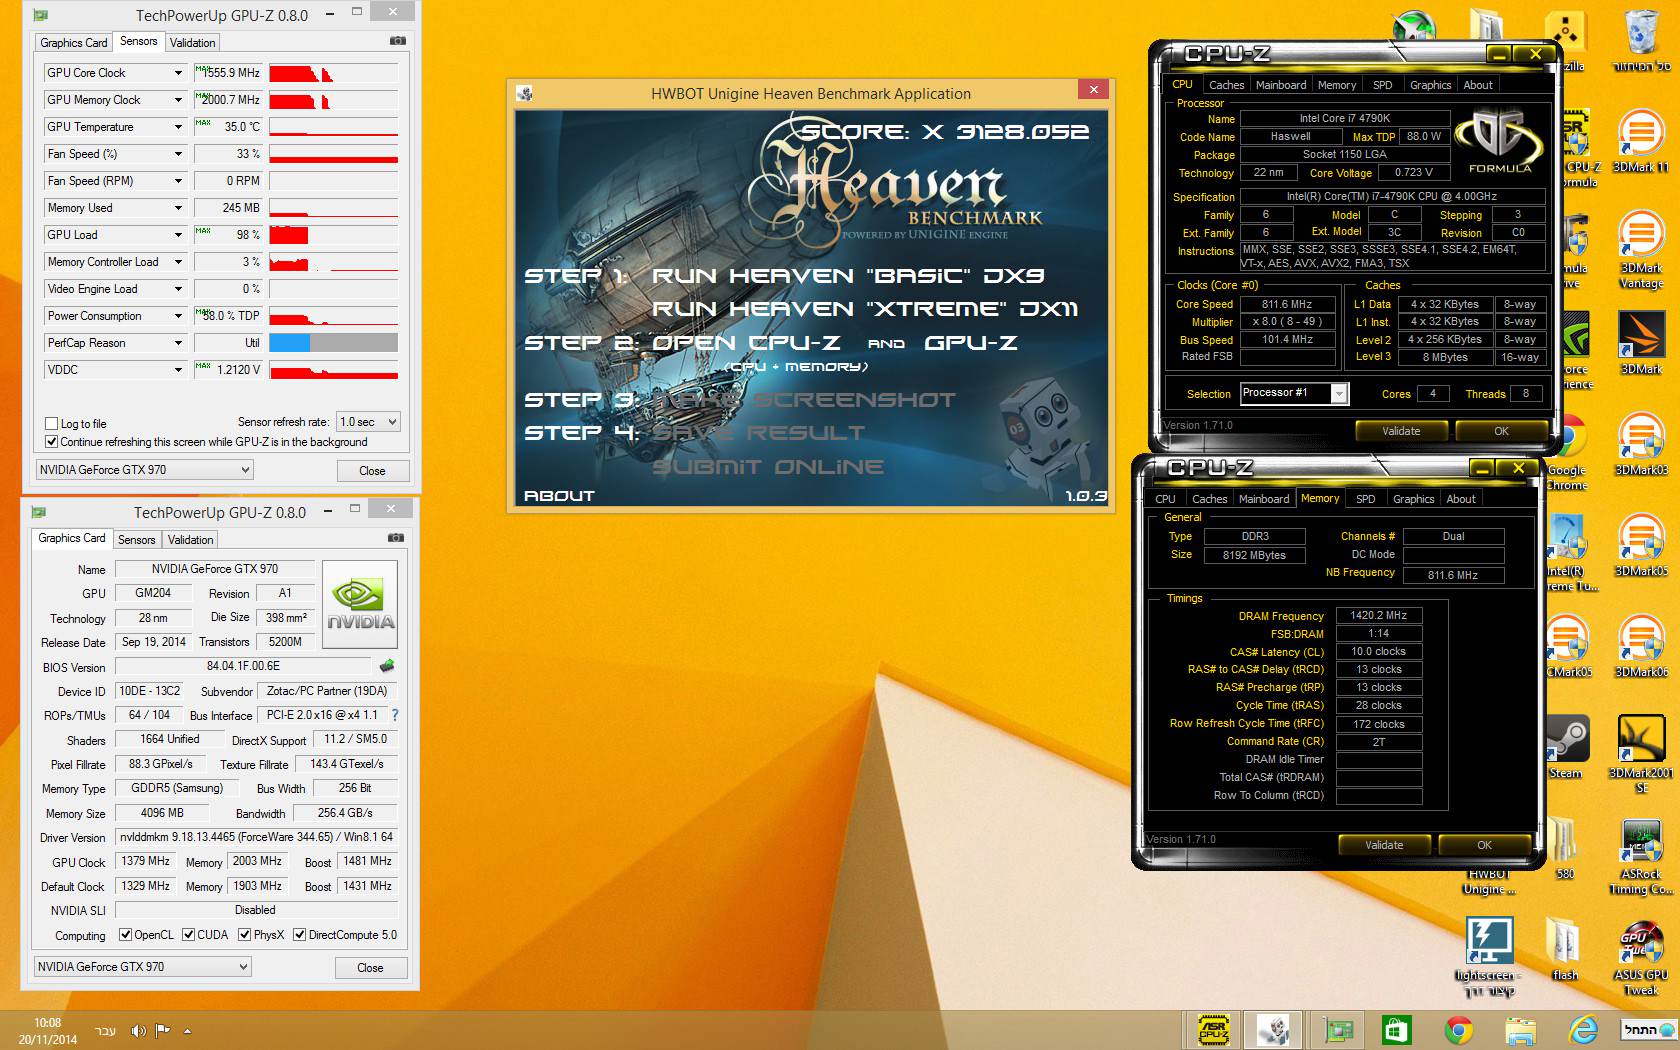
Task: Open the 3DMark03 desktop shortcut
Action: [1641, 444]
